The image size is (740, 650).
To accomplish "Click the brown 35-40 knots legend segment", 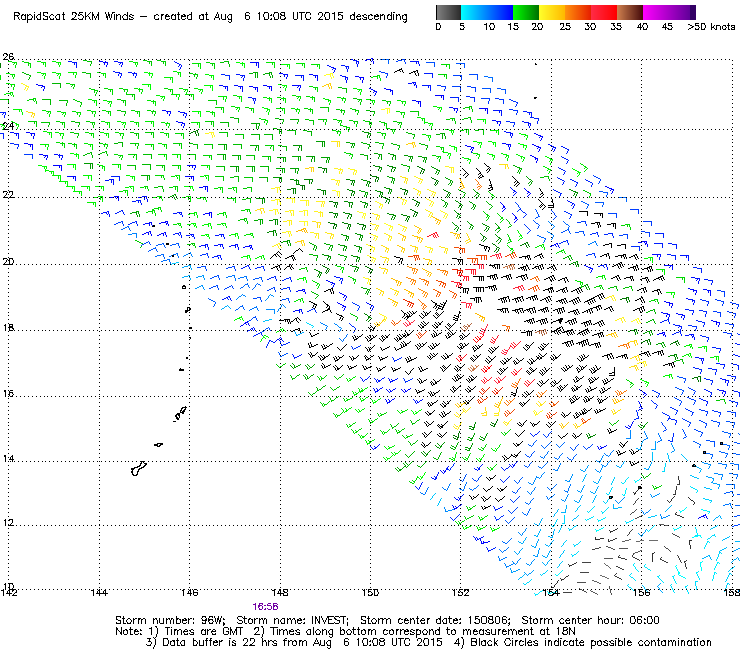I will click(x=630, y=12).
